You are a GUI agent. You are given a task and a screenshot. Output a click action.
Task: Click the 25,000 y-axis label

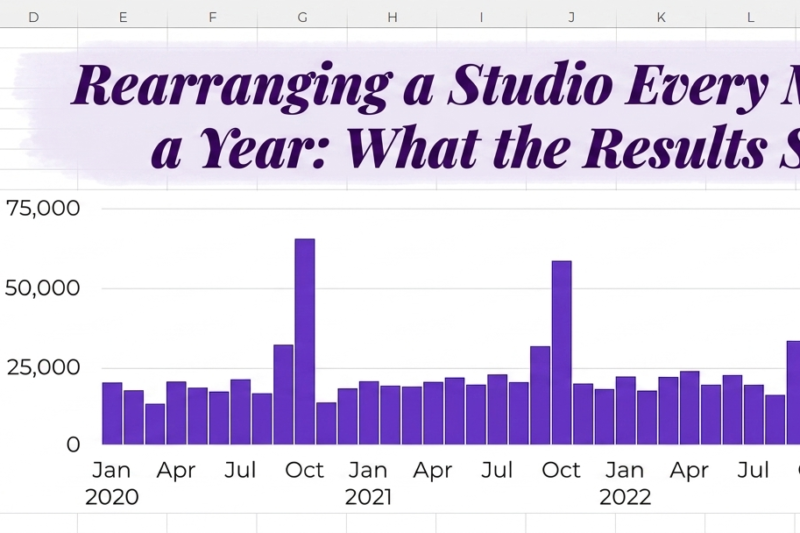coord(43,367)
